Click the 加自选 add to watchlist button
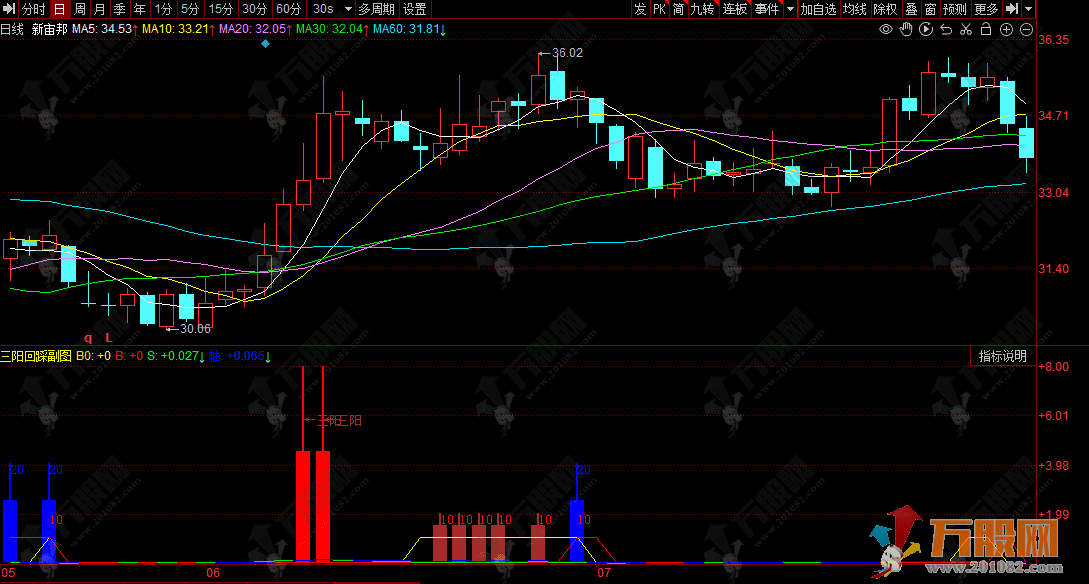1089x584 pixels. [x=818, y=9]
